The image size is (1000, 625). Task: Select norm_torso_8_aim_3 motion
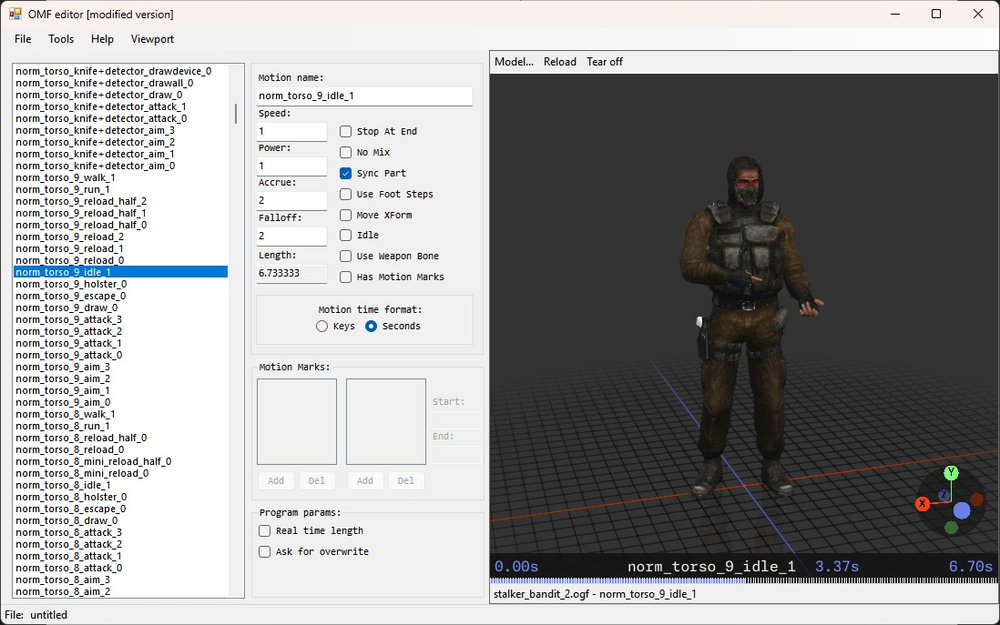[121, 580]
